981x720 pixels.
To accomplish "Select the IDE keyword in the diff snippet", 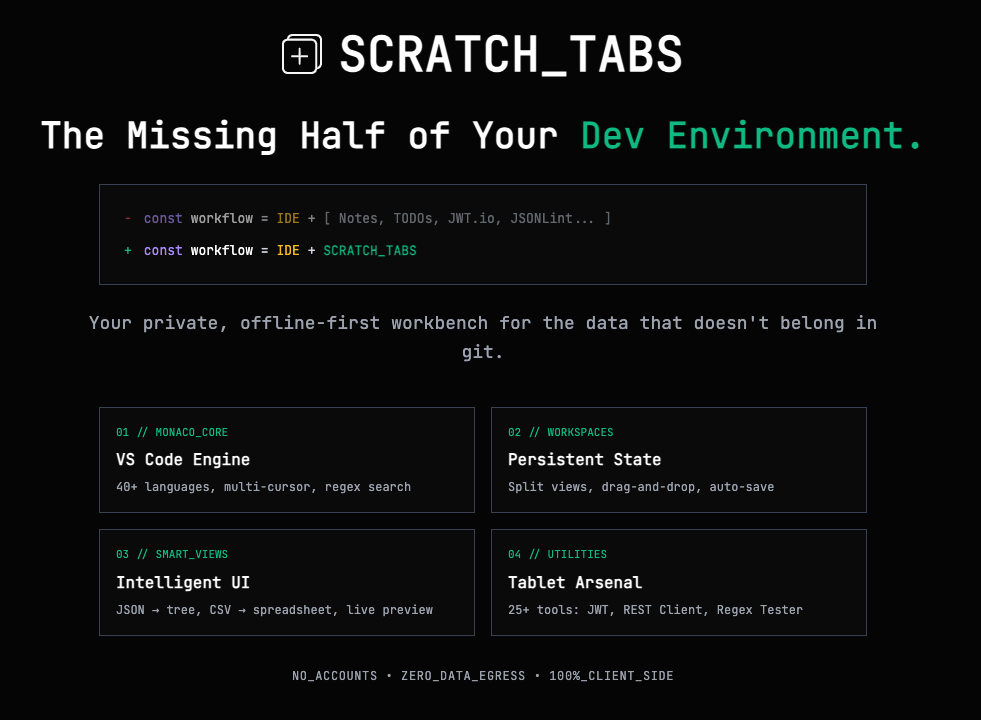I will 288,250.
